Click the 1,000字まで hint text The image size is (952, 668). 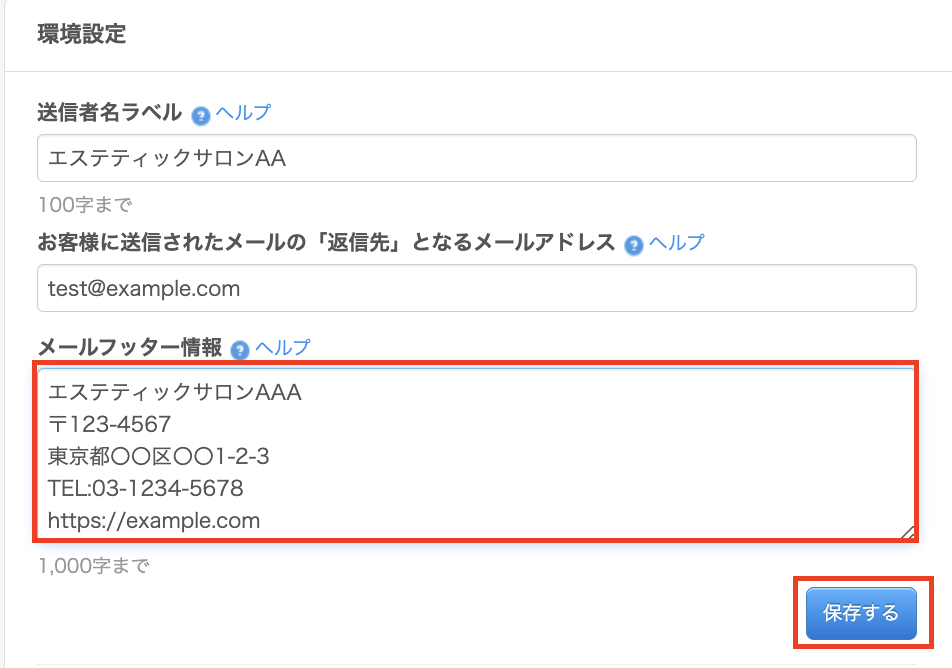93,566
